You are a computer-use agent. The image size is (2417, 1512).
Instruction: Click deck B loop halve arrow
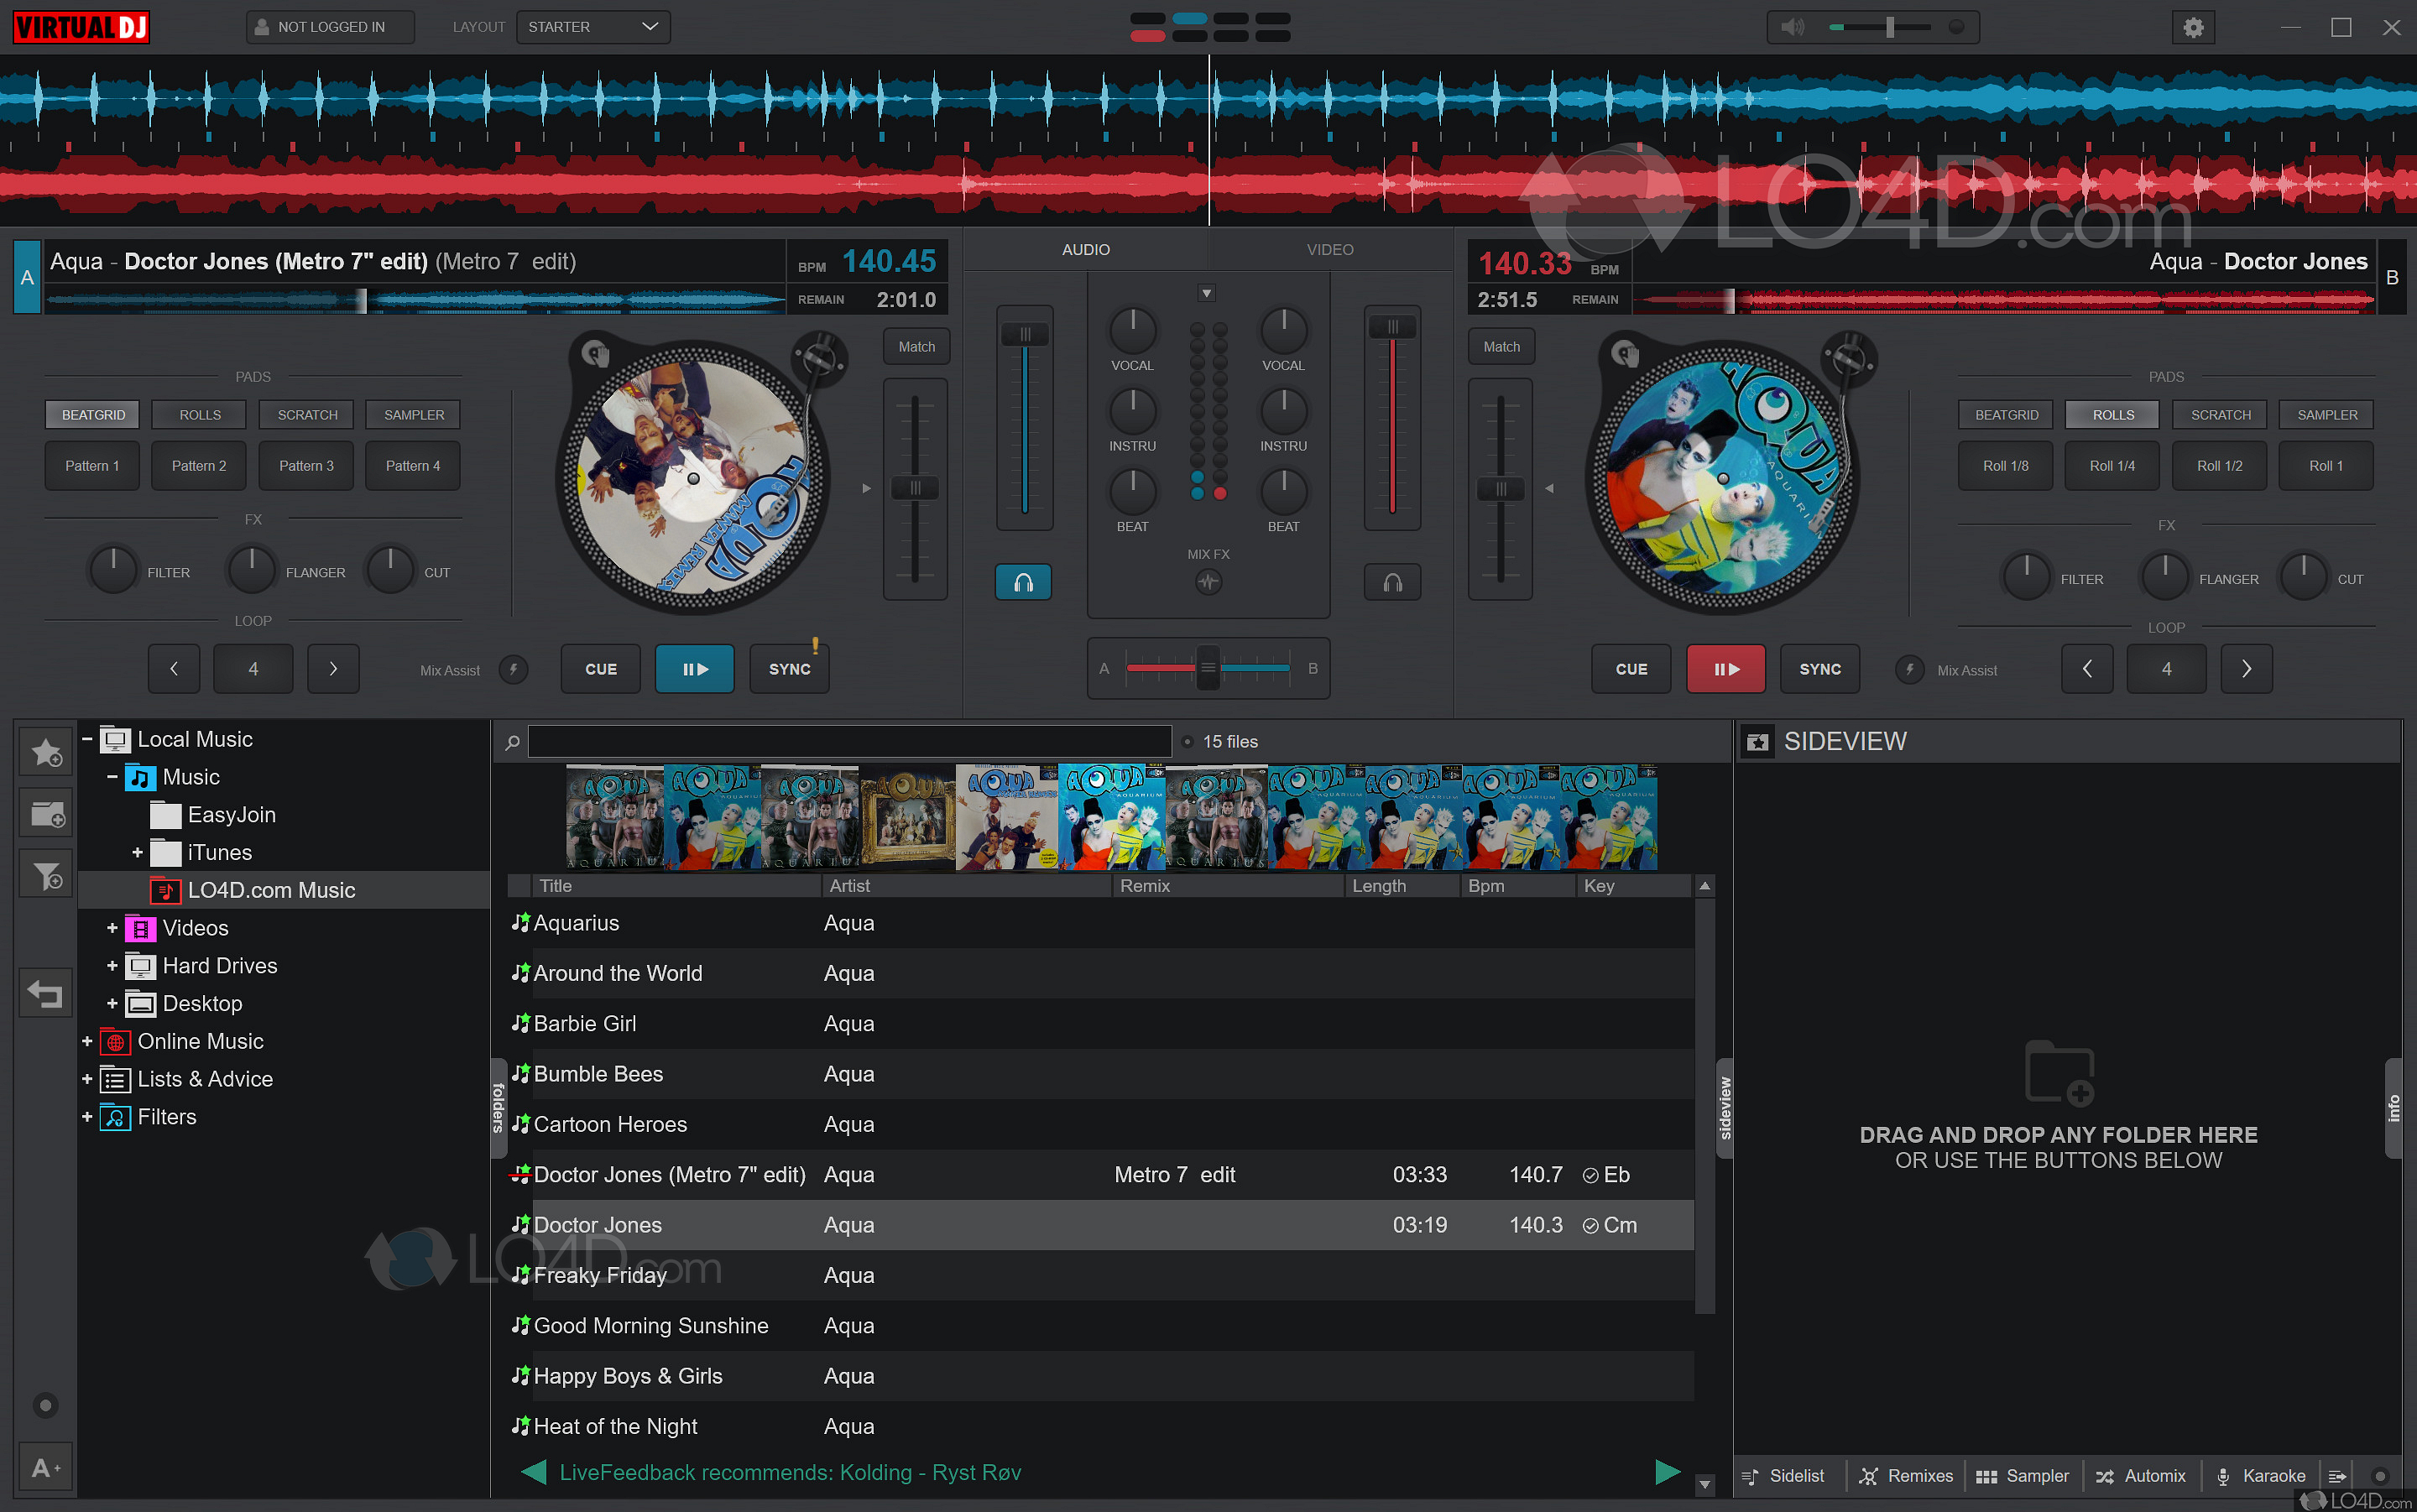2087,669
